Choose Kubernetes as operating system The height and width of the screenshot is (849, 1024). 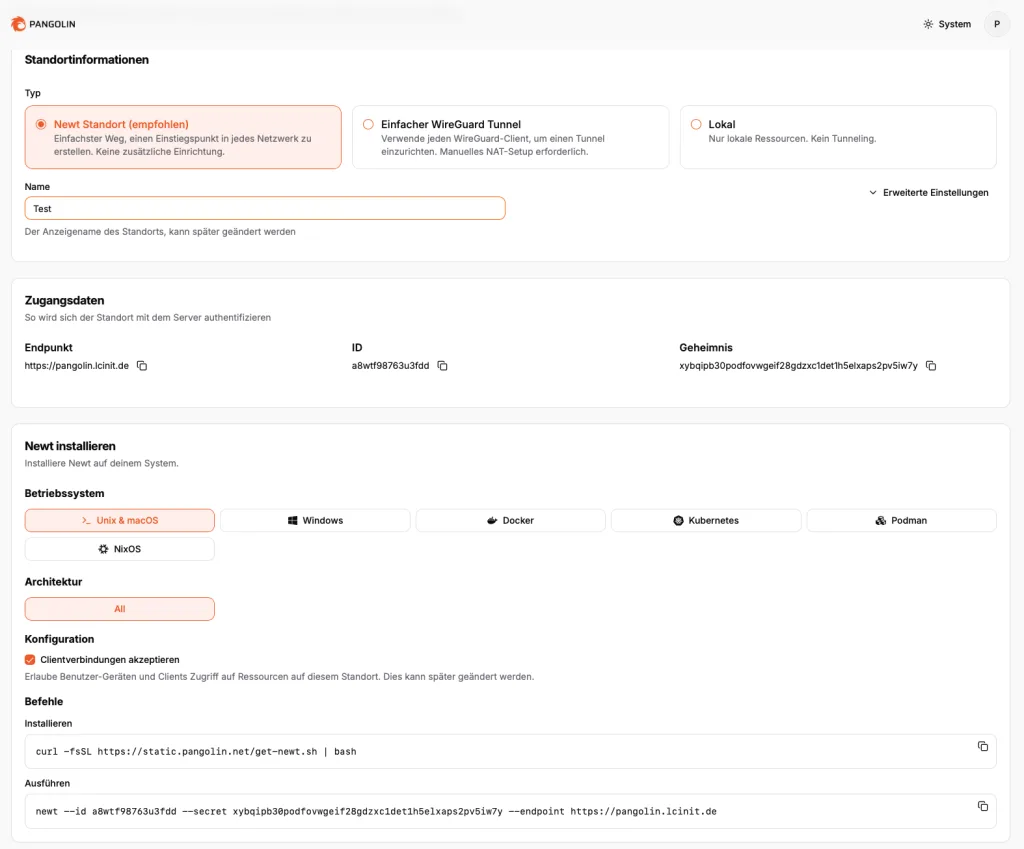(706, 521)
